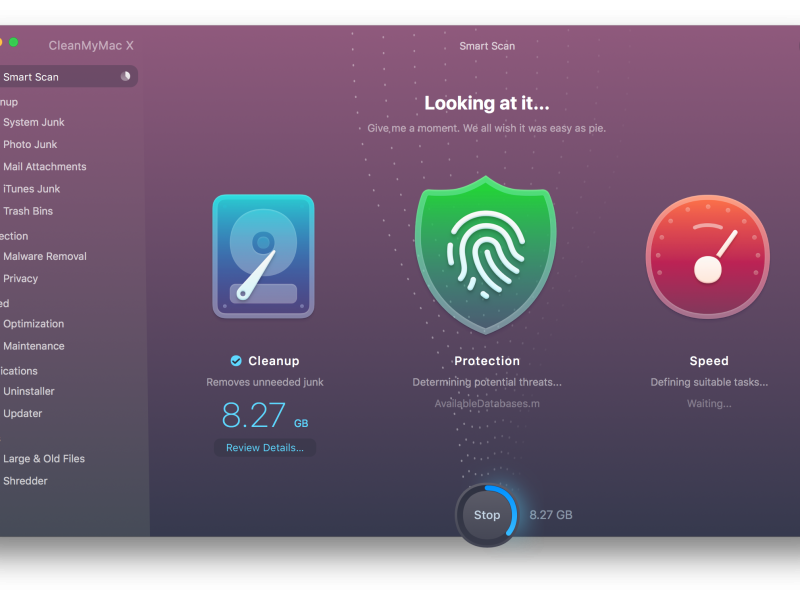Click the 8.27 GB label beside Stop

(x=551, y=515)
